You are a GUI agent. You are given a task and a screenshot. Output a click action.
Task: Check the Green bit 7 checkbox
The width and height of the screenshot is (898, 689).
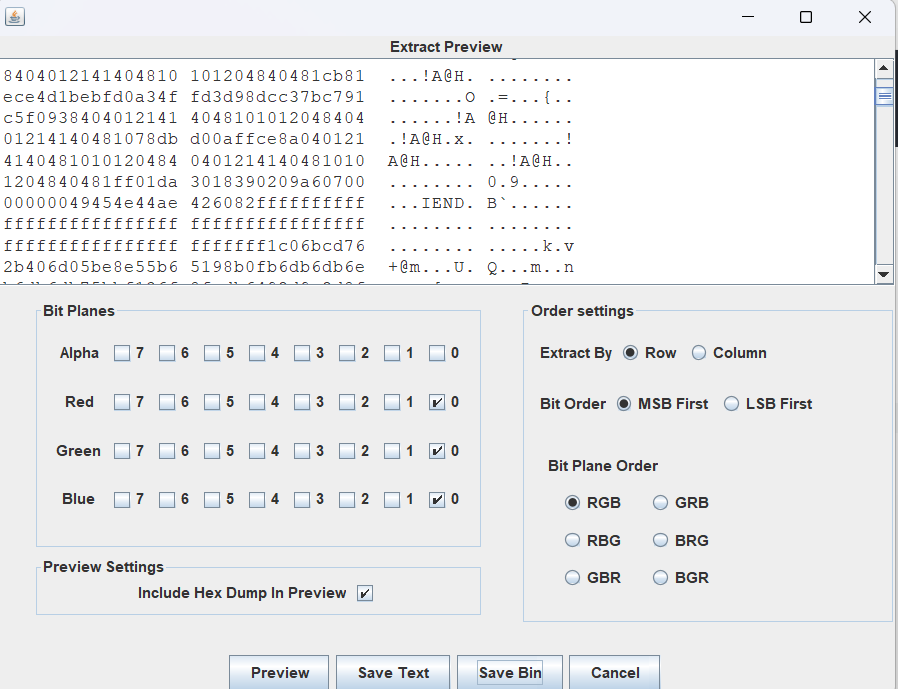pyautogui.click(x=121, y=451)
